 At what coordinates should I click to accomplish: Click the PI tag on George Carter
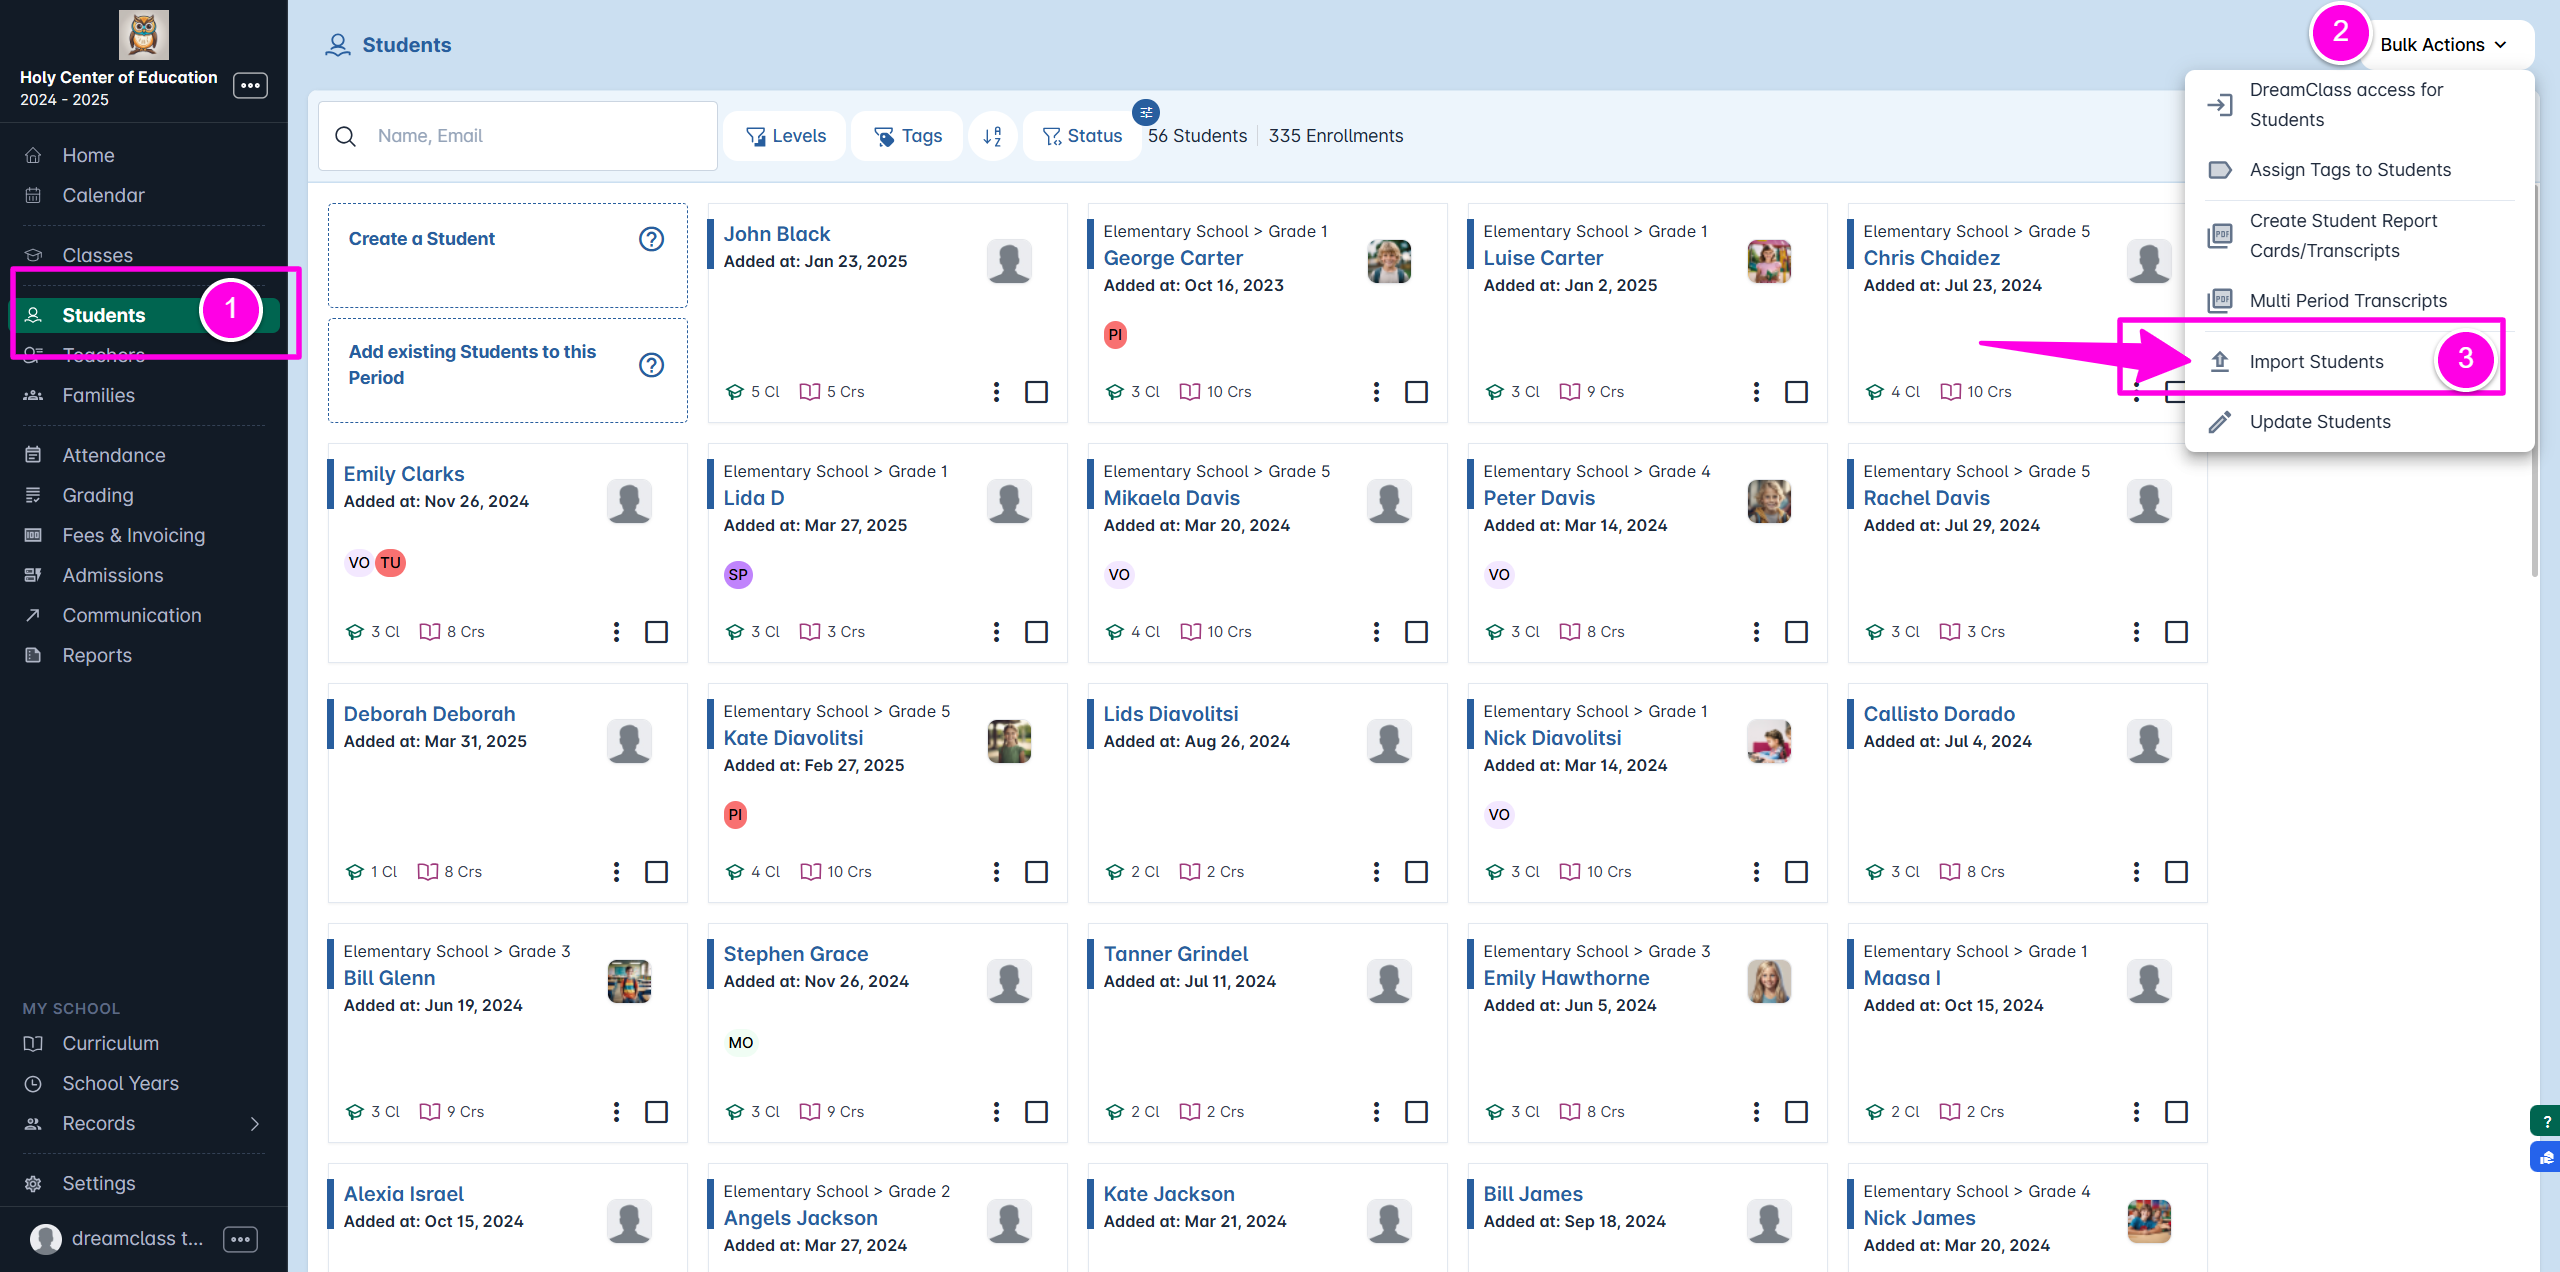tap(1115, 335)
